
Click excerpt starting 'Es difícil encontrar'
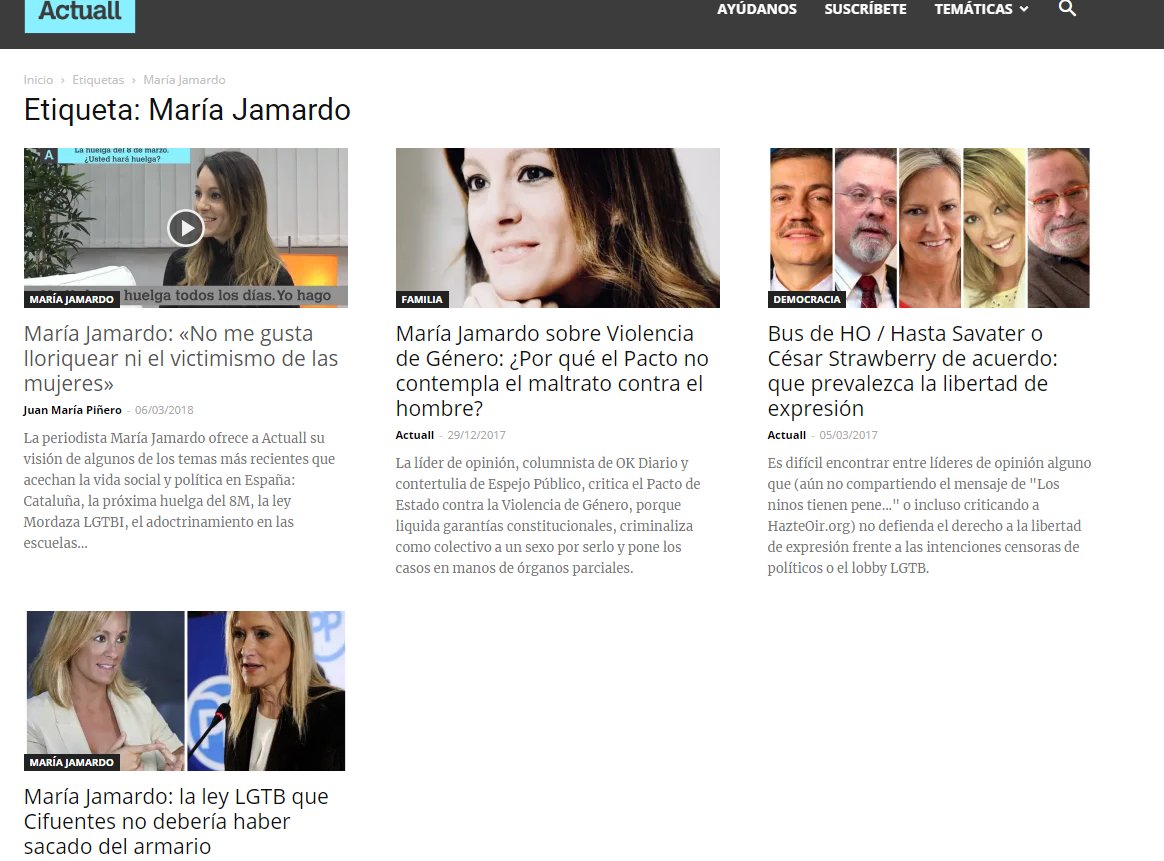coord(929,516)
